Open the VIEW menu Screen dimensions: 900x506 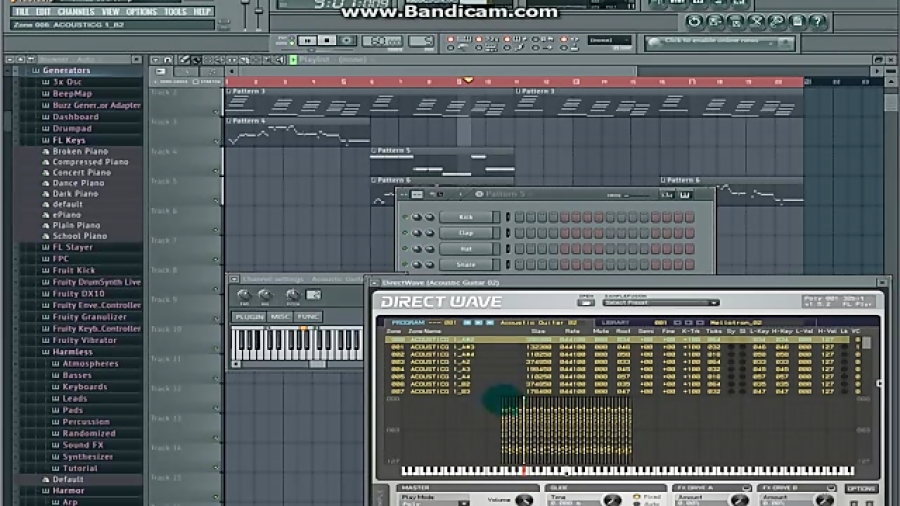(x=110, y=11)
